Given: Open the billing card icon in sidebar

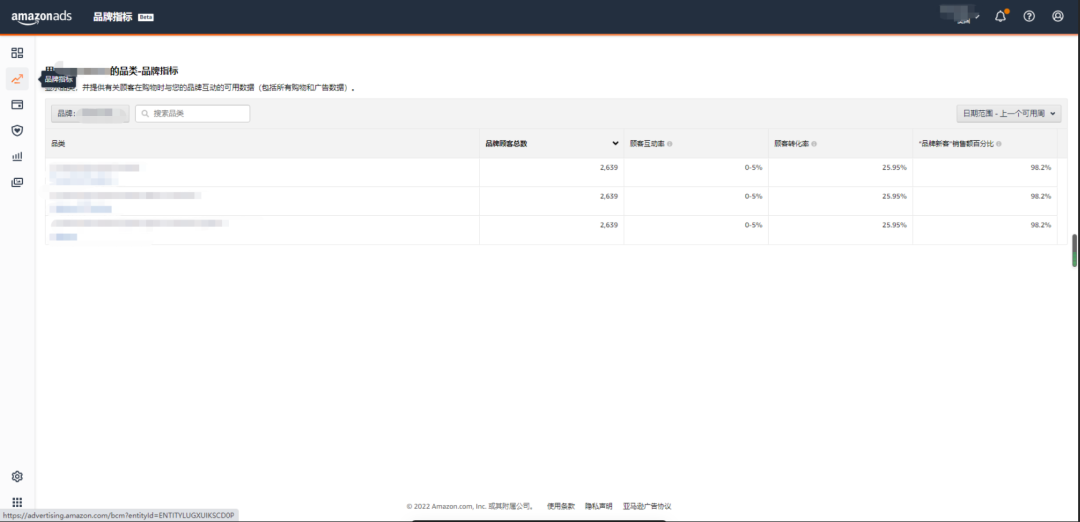Looking at the screenshot, I should 17,105.
